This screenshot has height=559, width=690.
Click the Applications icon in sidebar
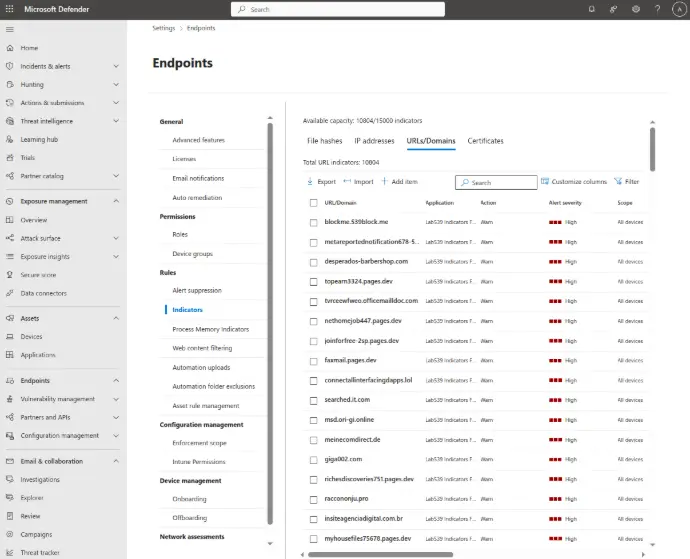tap(10, 355)
